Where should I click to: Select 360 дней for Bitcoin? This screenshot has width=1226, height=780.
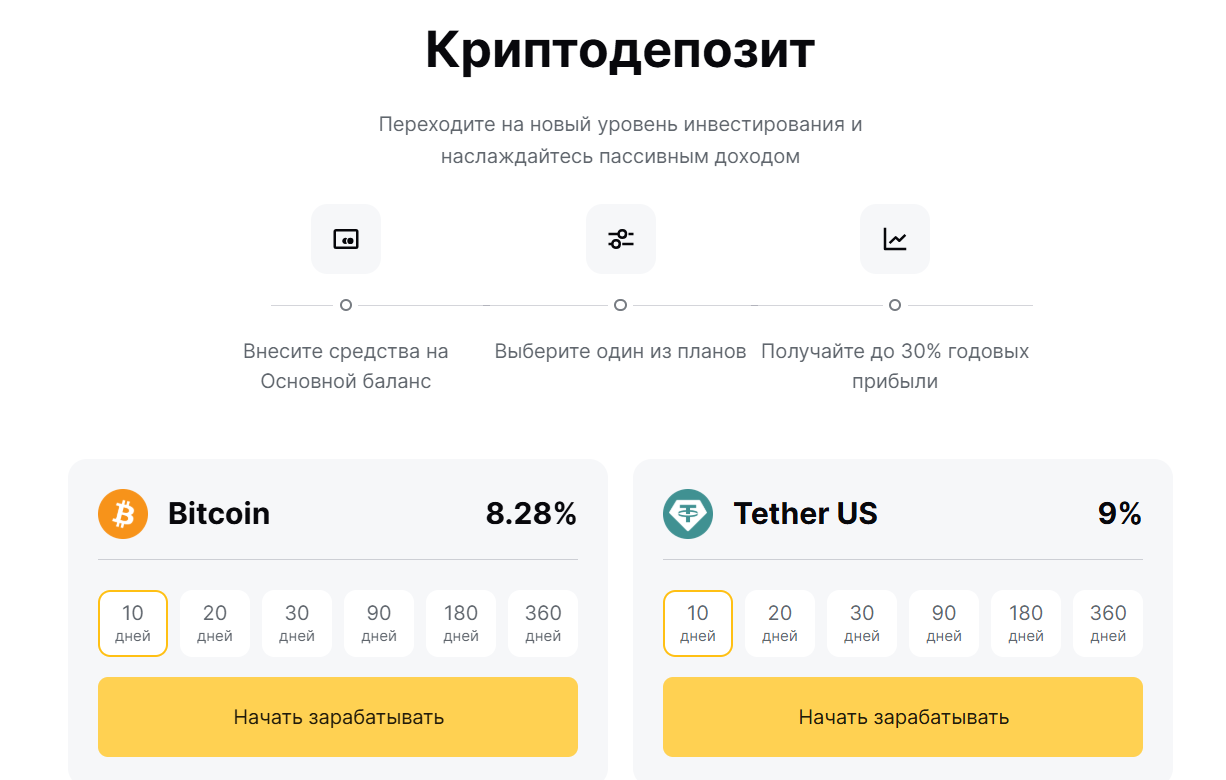pos(542,622)
